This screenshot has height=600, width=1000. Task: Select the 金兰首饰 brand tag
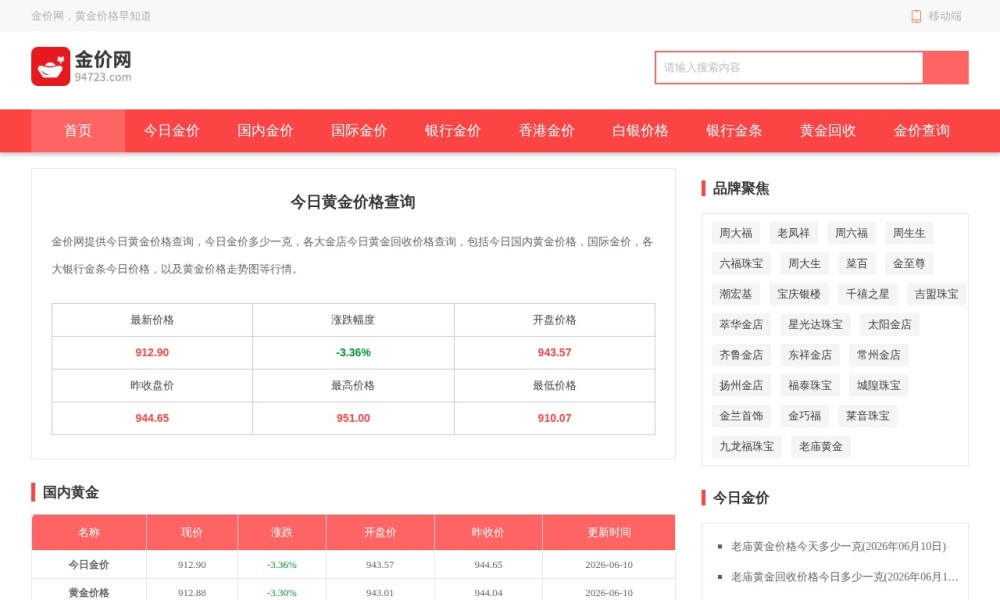click(x=741, y=416)
